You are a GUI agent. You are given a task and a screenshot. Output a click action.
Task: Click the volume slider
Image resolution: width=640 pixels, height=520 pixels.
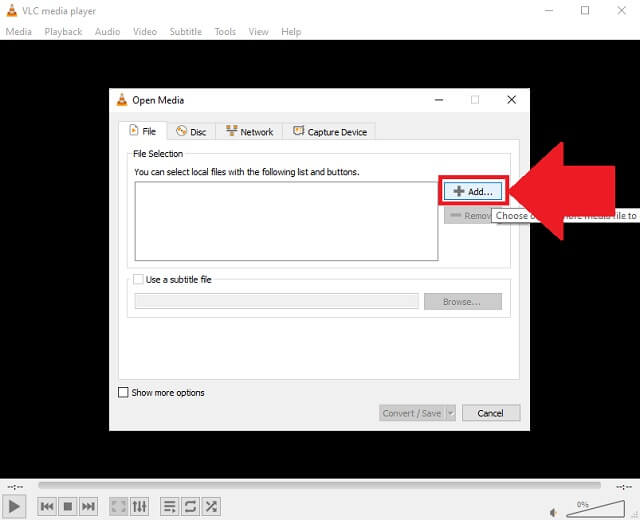click(x=596, y=509)
